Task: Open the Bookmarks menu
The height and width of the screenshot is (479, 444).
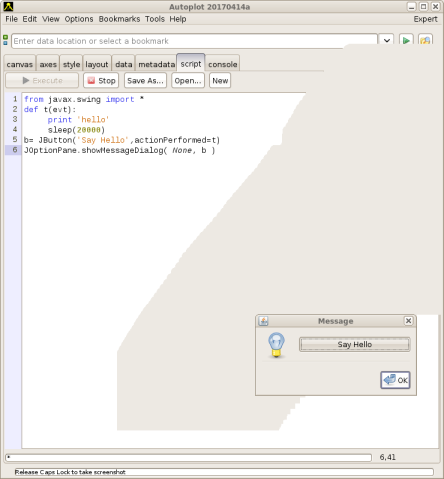Action: [119, 19]
